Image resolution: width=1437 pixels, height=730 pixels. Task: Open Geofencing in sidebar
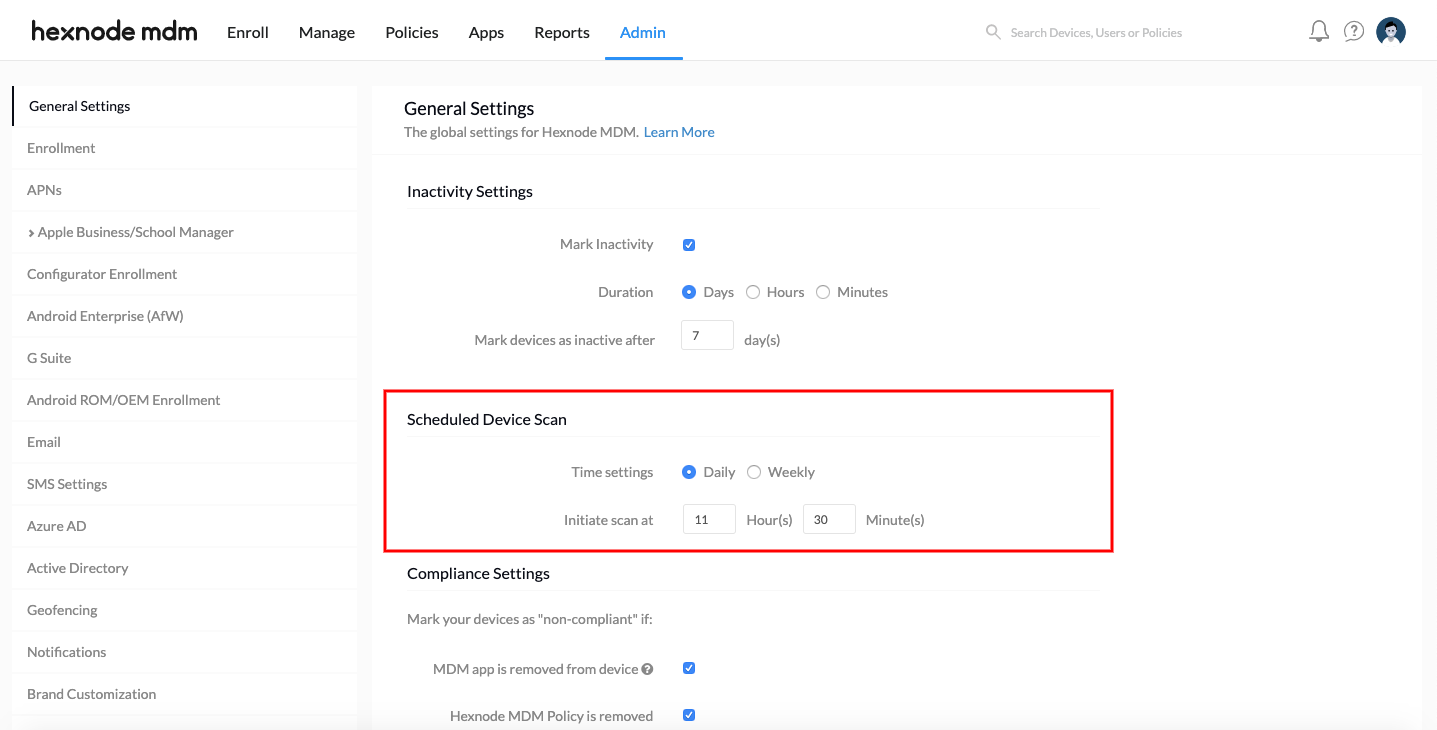[x=184, y=610]
